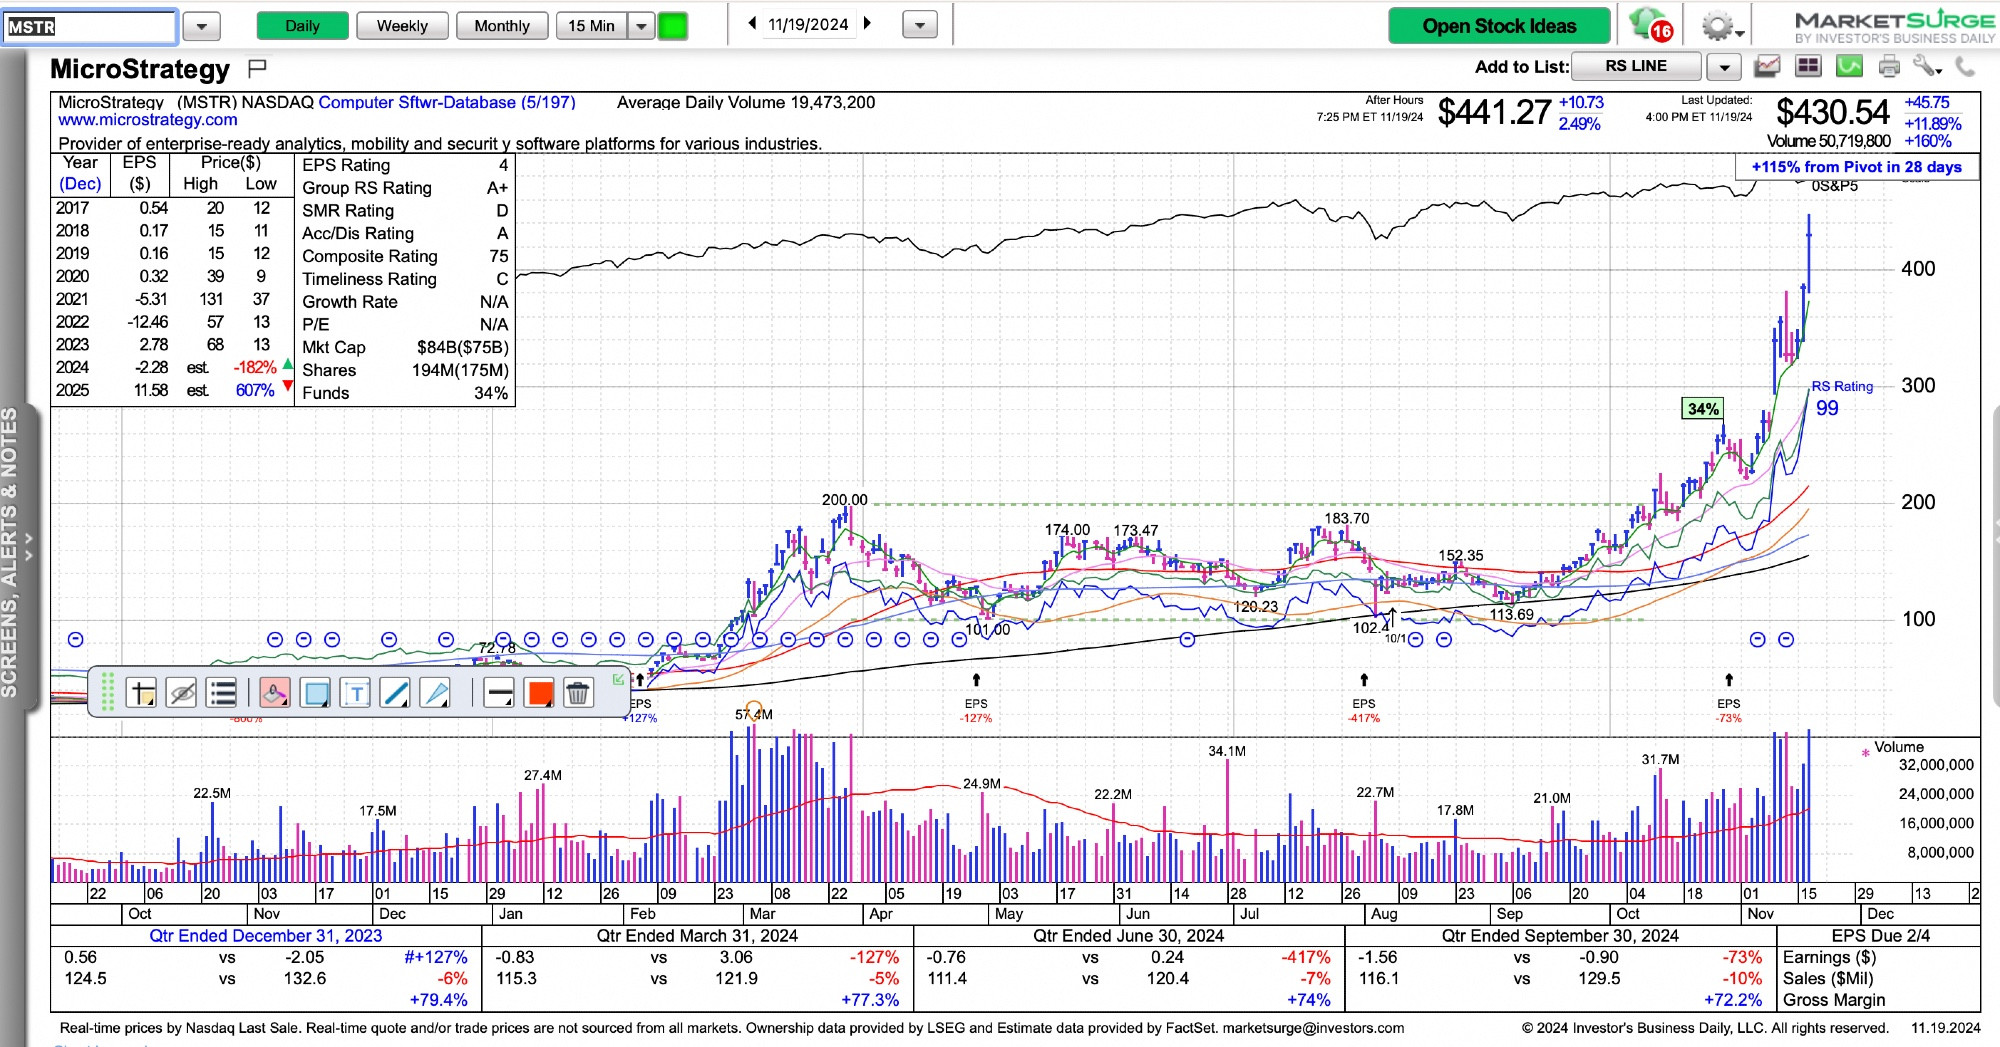Switch to Monthly chart
The image size is (2000, 1047).
point(502,26)
